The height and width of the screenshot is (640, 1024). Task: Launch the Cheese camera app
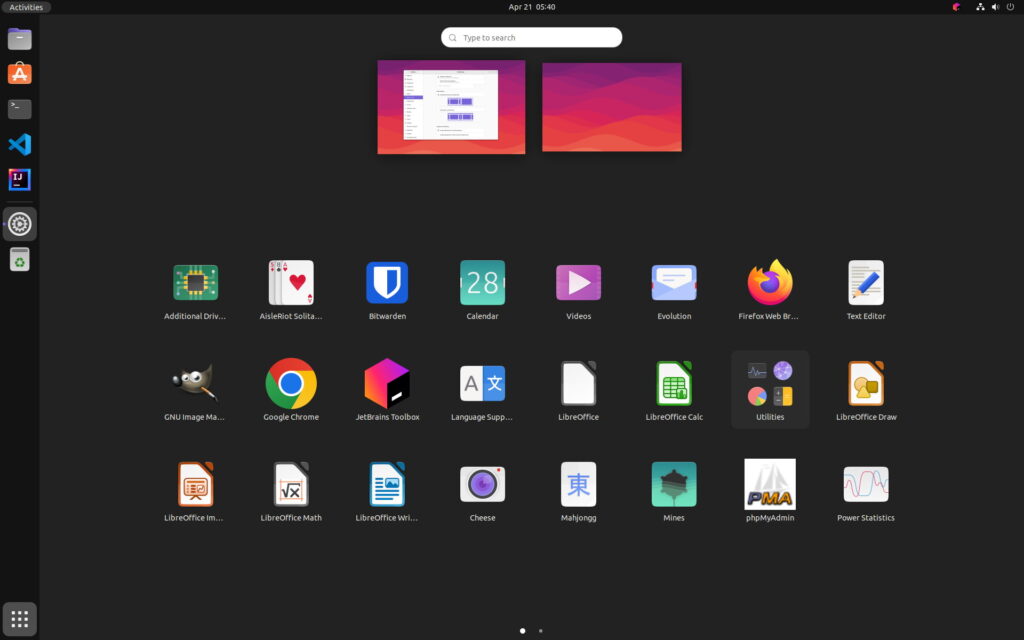tap(482, 485)
